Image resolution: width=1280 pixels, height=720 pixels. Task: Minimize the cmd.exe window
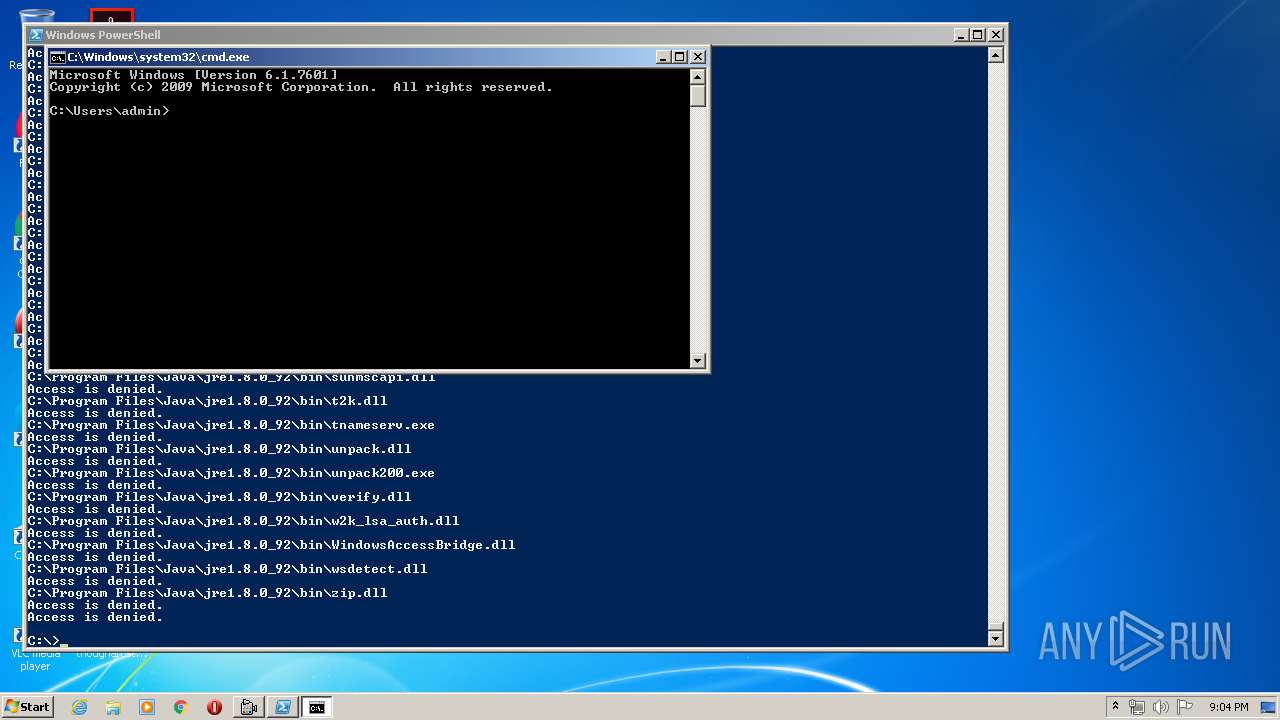(663, 57)
